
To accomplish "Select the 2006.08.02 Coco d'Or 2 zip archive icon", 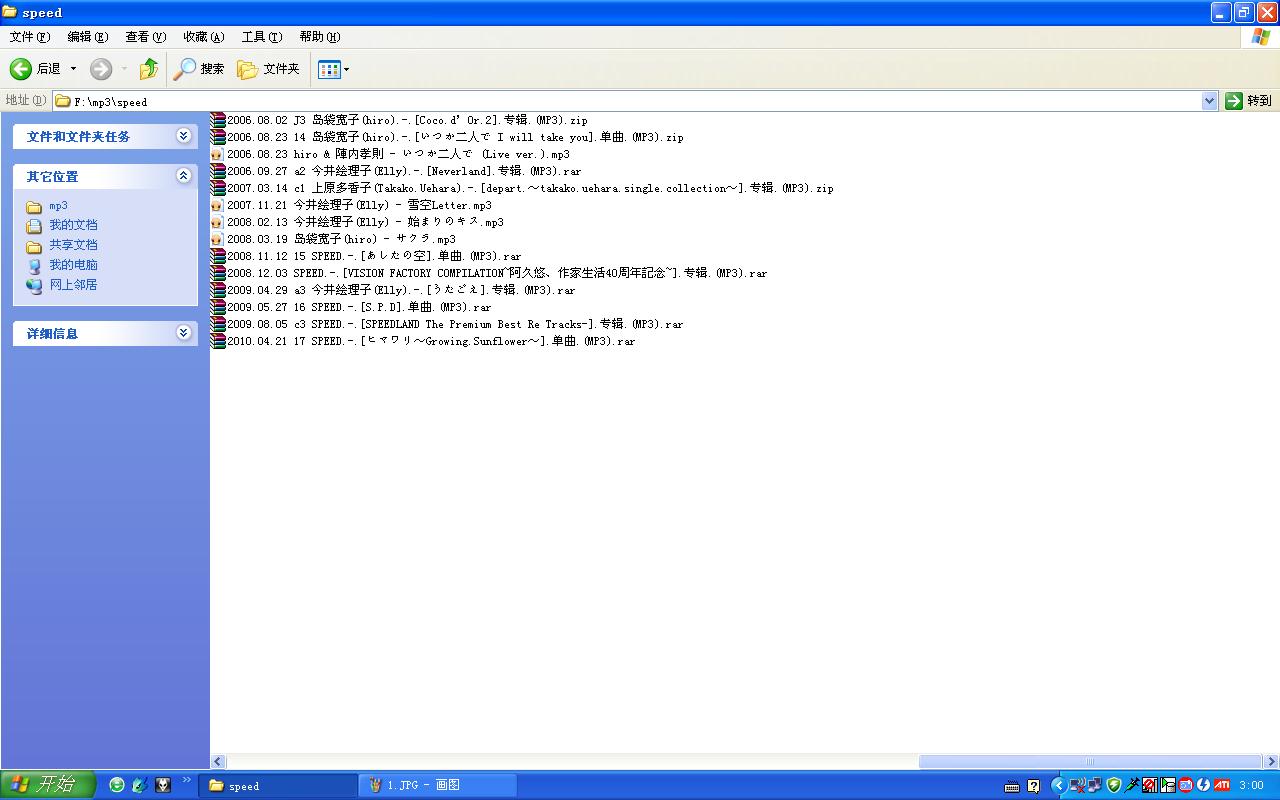I will coord(218,120).
